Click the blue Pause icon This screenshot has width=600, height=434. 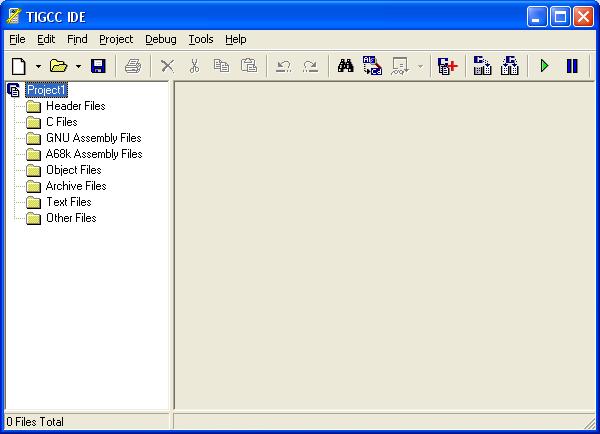[572, 66]
